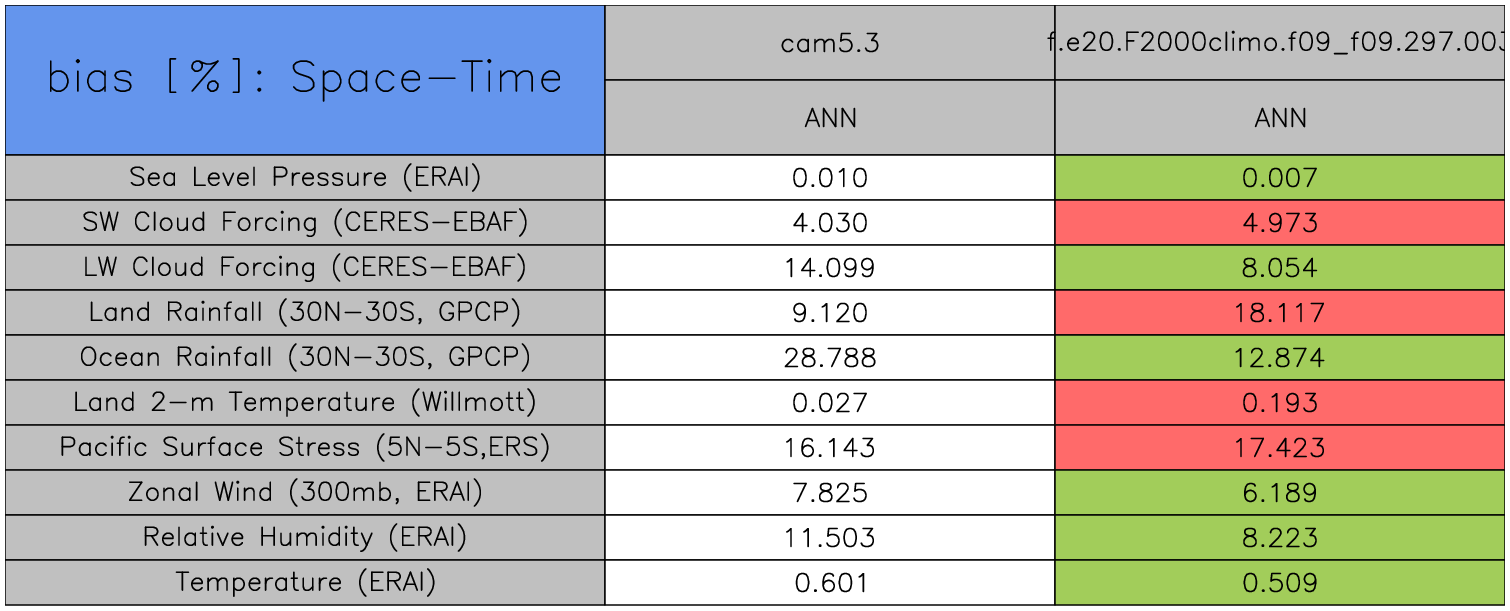Click the white cell showing 28.788
The width and height of the screenshot is (1510, 611).
[830, 358]
